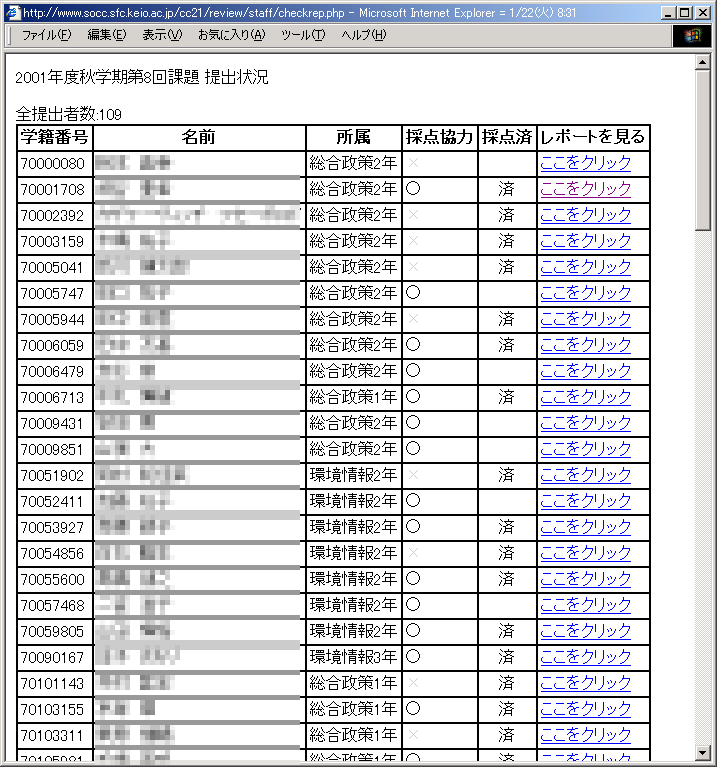Viewport: 717px width, 767px height.
Task: Click the Windows logo throbber icon
Action: (x=692, y=35)
